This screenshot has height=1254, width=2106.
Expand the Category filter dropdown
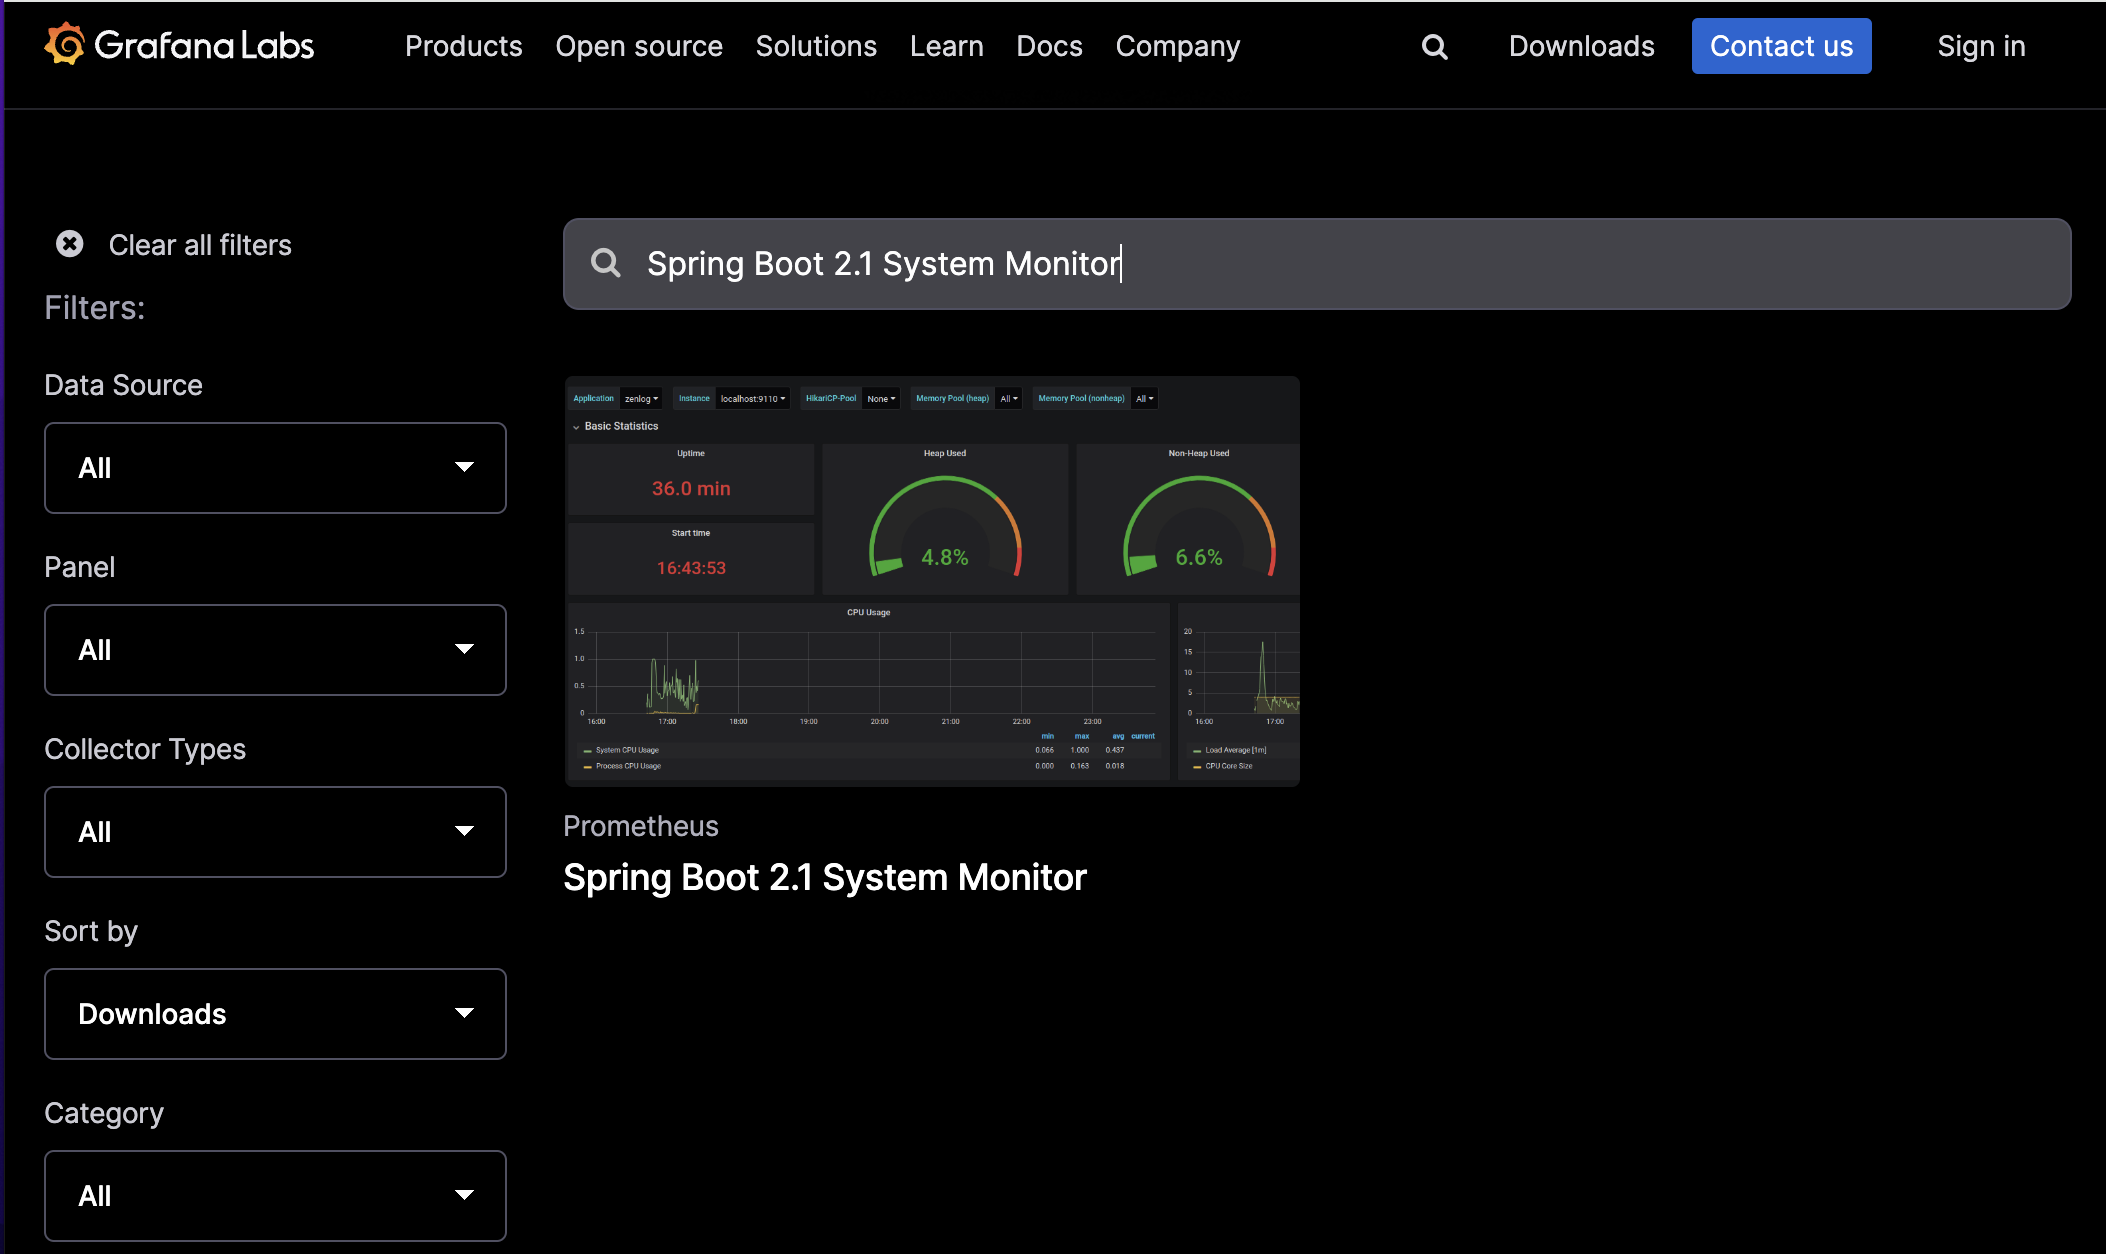point(275,1196)
